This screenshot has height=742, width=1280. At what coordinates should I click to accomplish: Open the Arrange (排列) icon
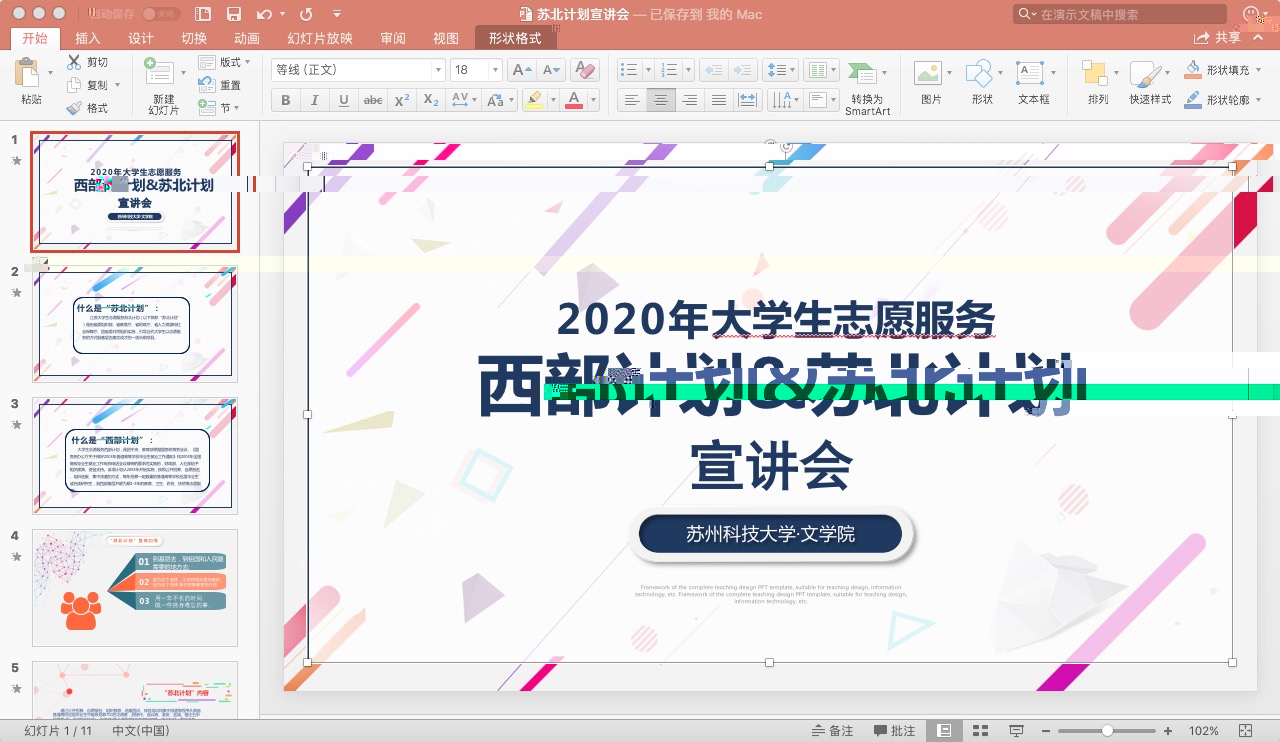coord(1095,73)
